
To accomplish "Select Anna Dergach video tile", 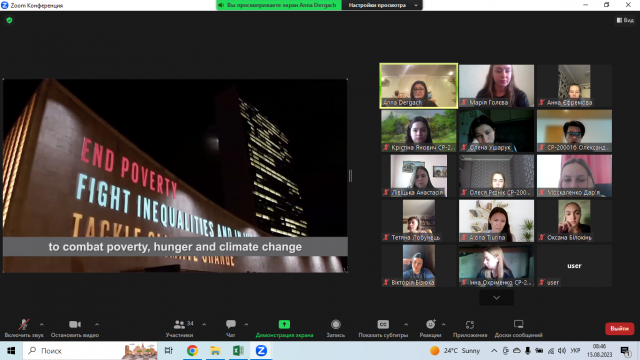I will [x=419, y=86].
